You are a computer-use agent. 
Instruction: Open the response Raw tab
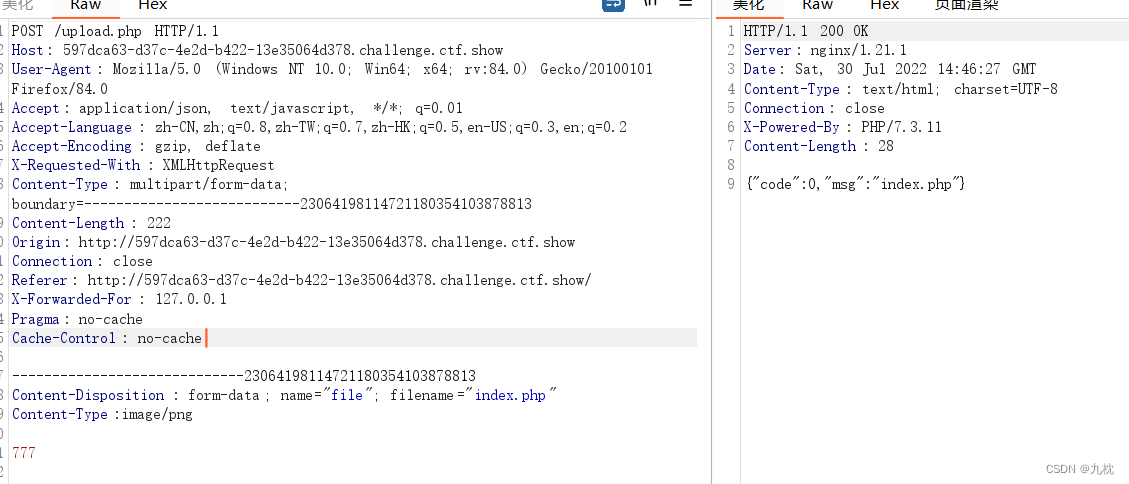(x=817, y=5)
